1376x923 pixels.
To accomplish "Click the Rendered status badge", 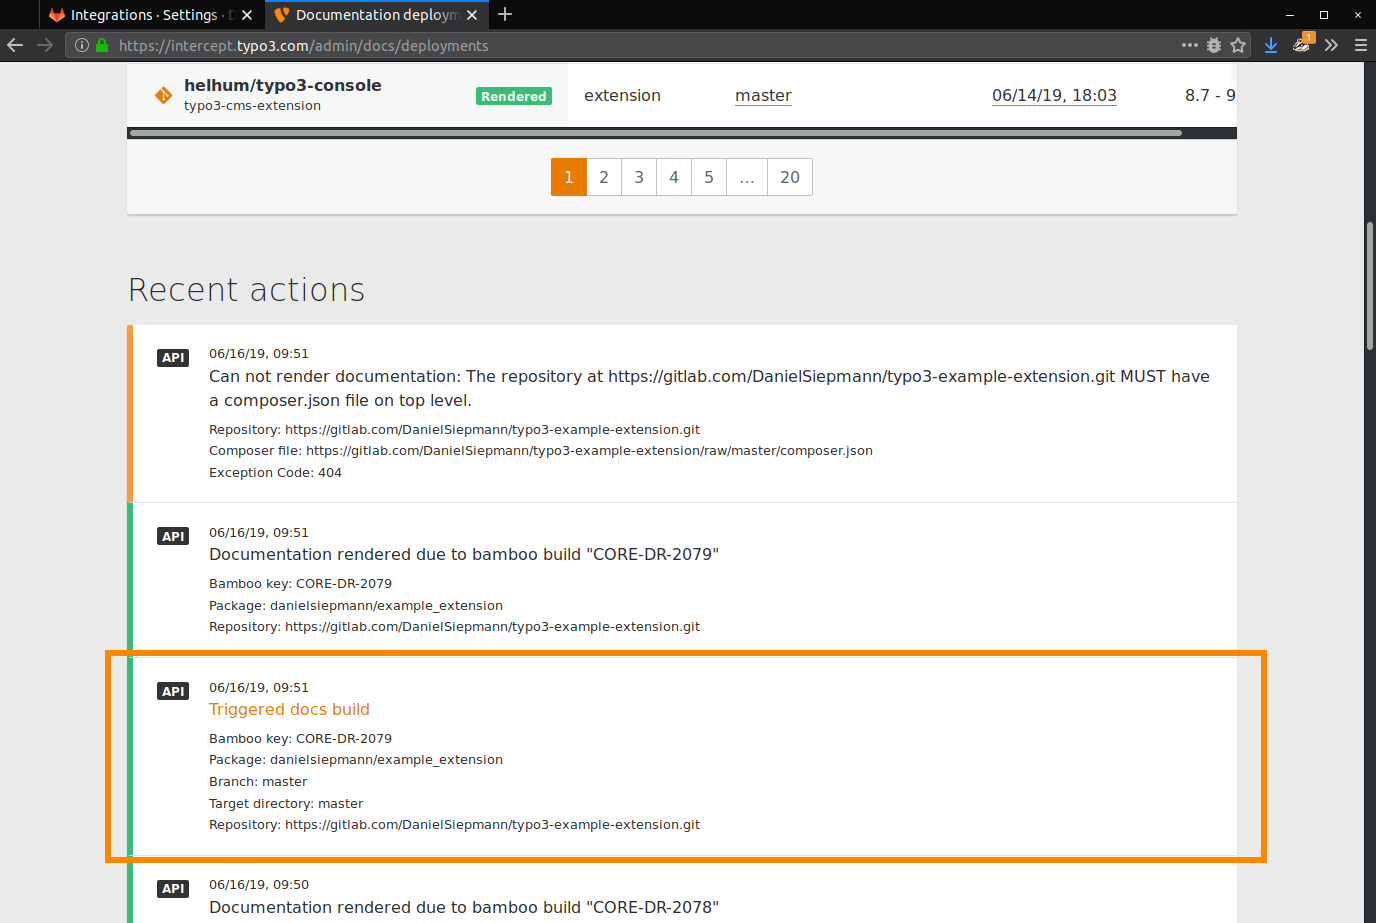I will click(514, 96).
